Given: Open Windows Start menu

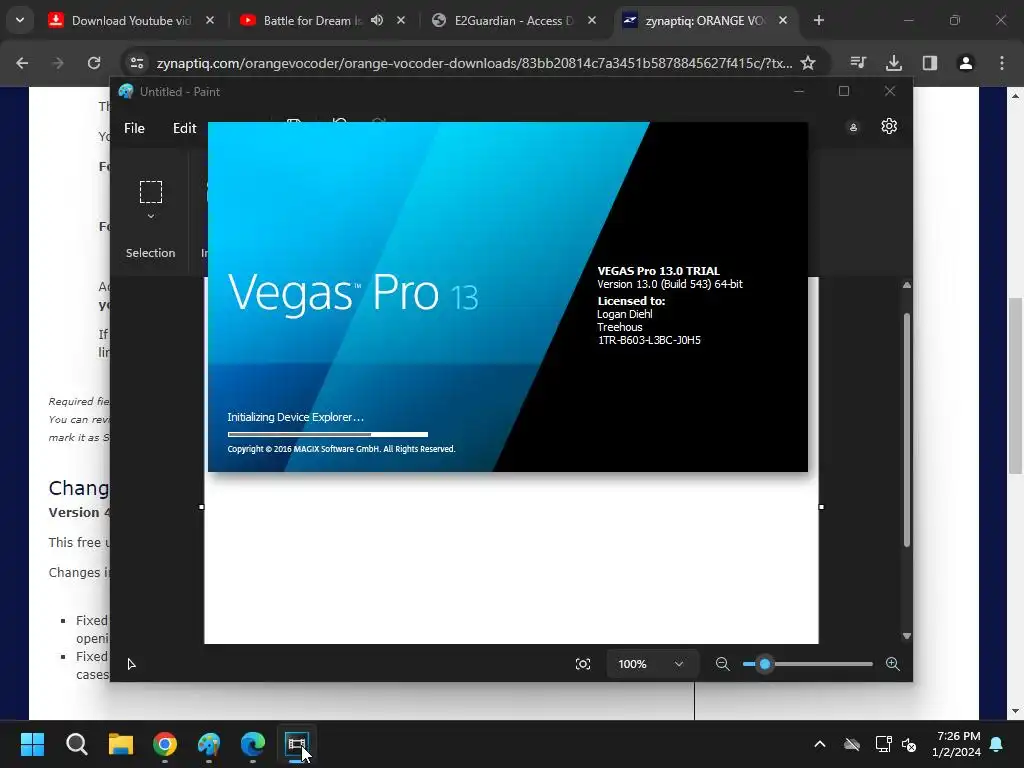Looking at the screenshot, I should [x=32, y=744].
